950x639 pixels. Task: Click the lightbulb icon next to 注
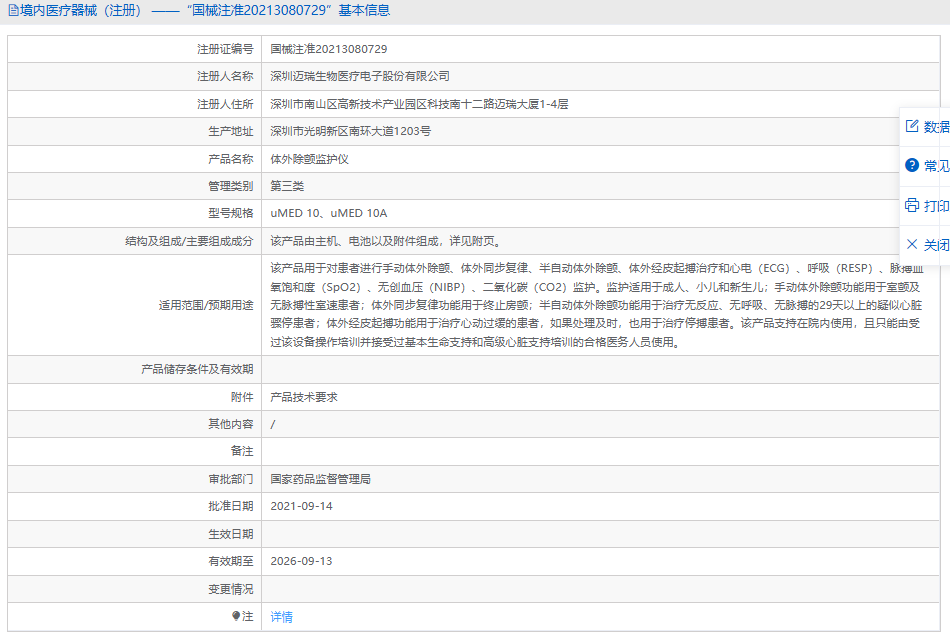[236, 617]
